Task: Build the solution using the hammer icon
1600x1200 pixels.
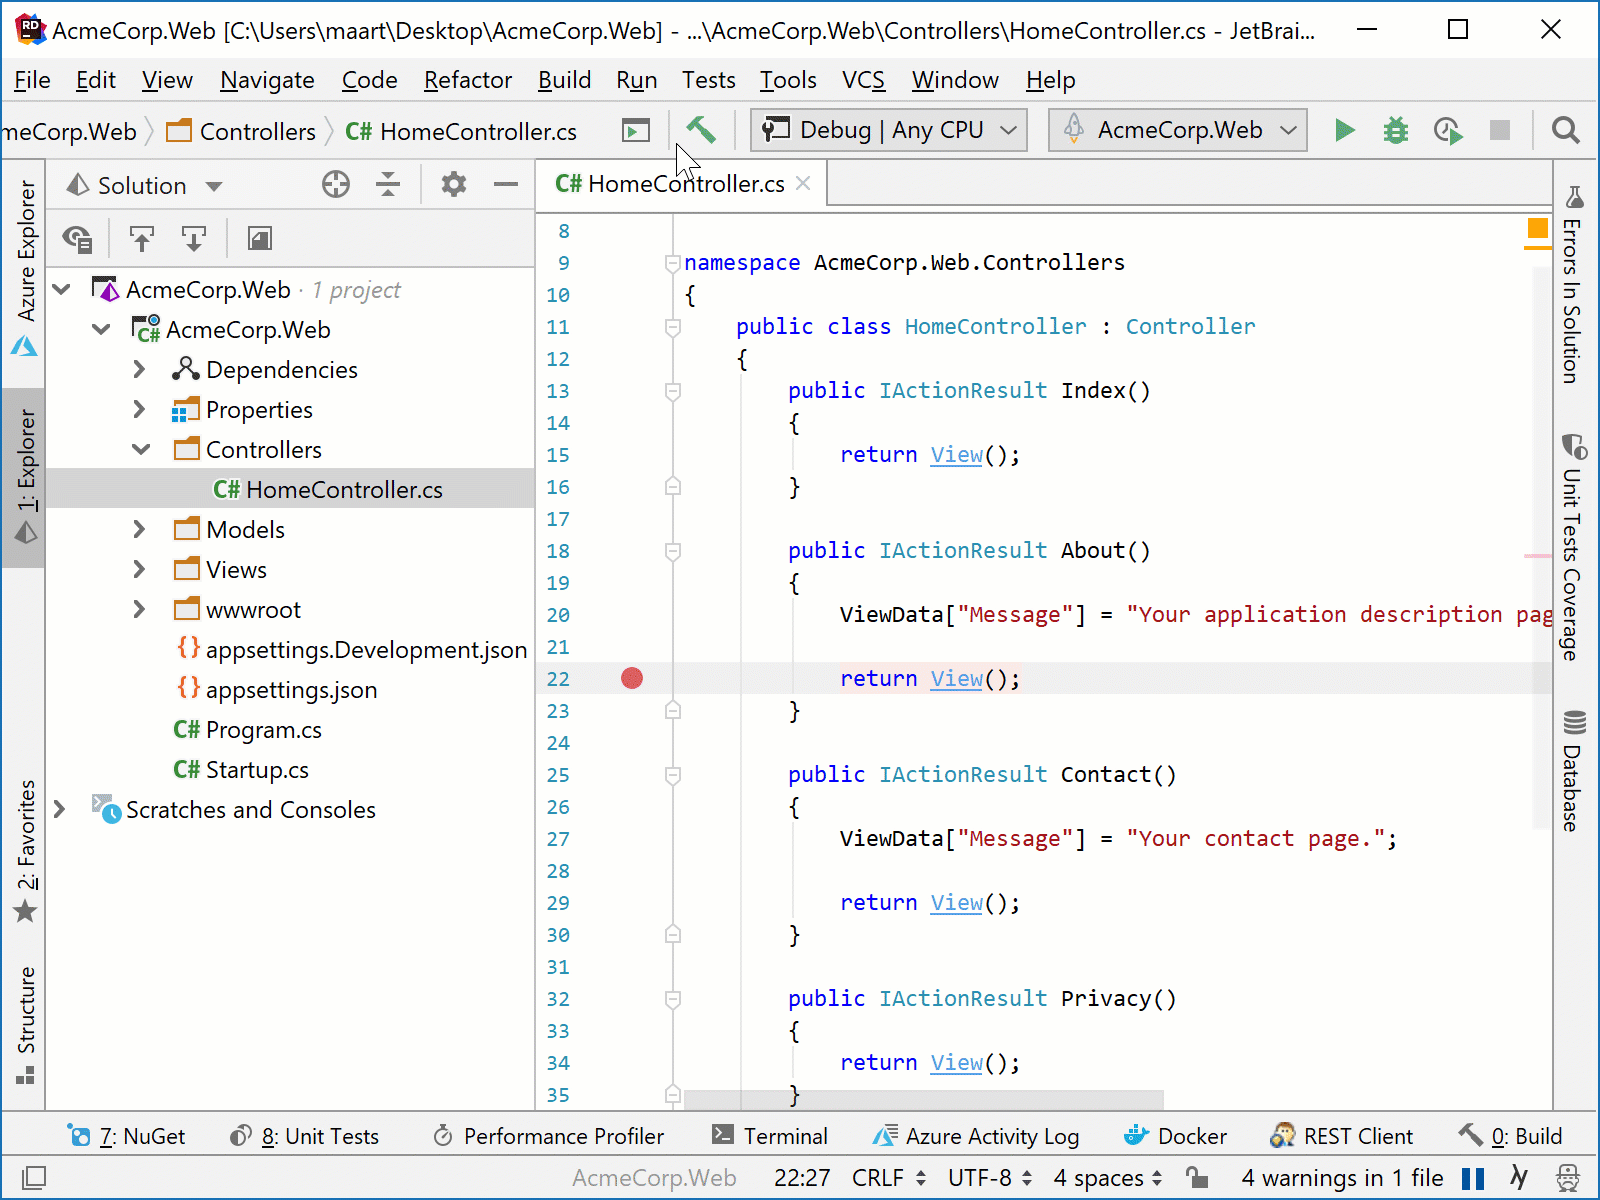Action: click(700, 129)
